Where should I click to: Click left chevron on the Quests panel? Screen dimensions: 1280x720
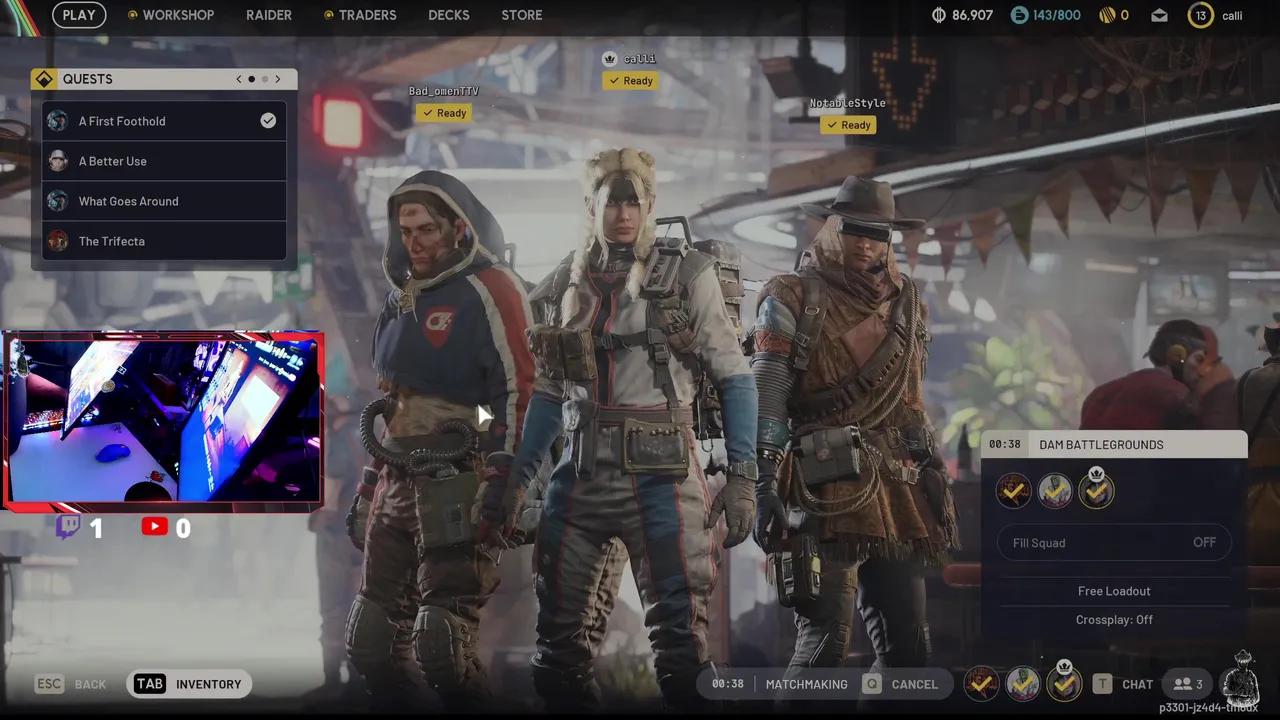click(x=238, y=78)
